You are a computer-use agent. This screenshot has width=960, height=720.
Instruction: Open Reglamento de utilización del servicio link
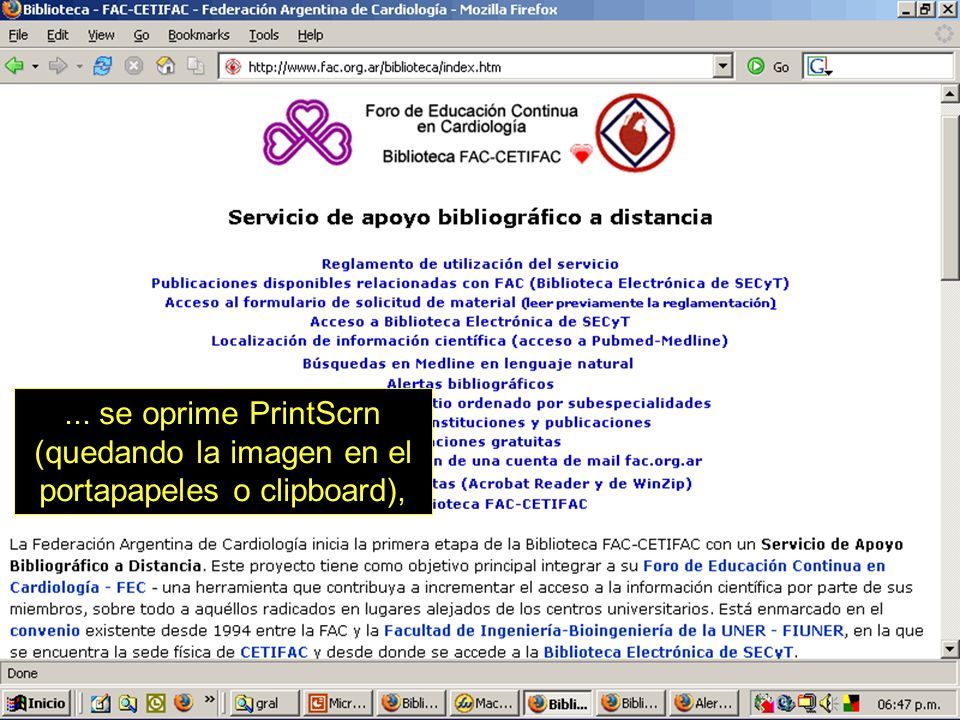[x=470, y=264]
